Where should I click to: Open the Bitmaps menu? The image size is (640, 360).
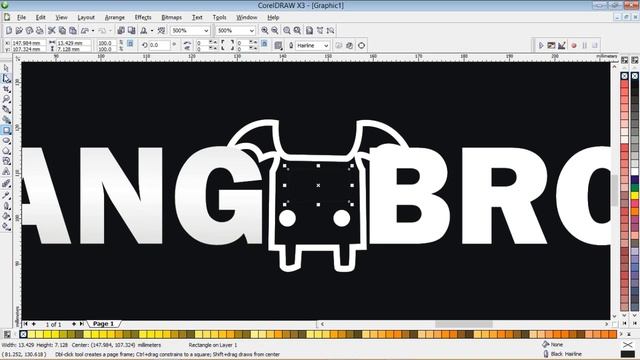click(x=171, y=18)
